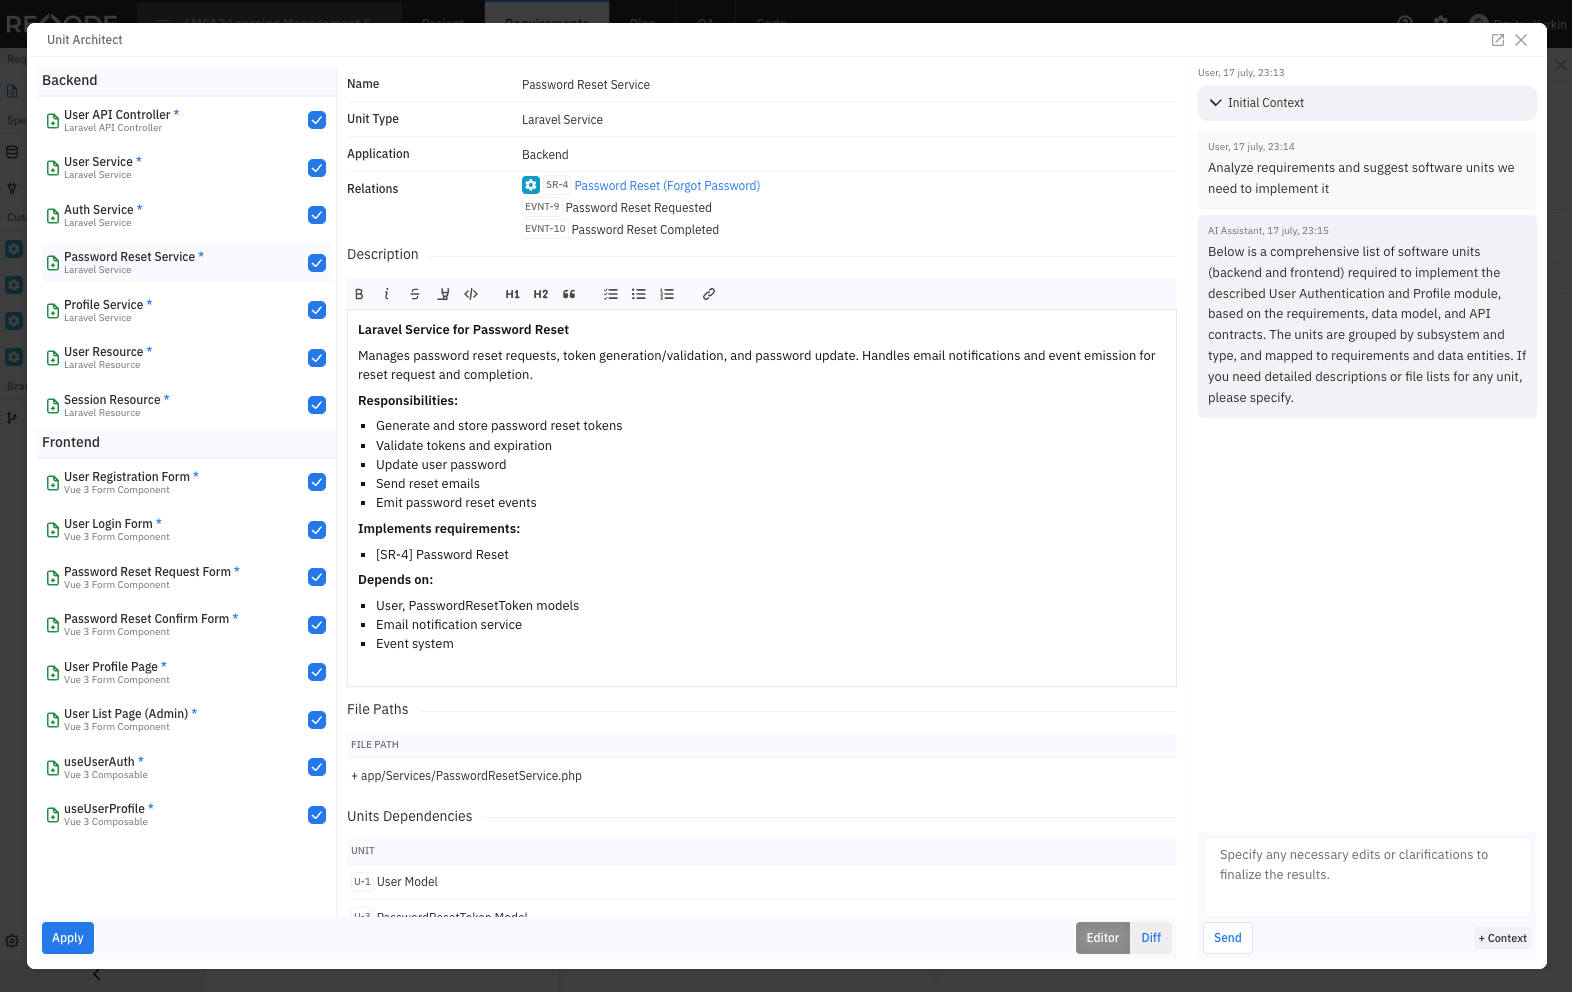This screenshot has width=1572, height=992.
Task: Uncheck User API Controller unit
Action: pyautogui.click(x=317, y=120)
